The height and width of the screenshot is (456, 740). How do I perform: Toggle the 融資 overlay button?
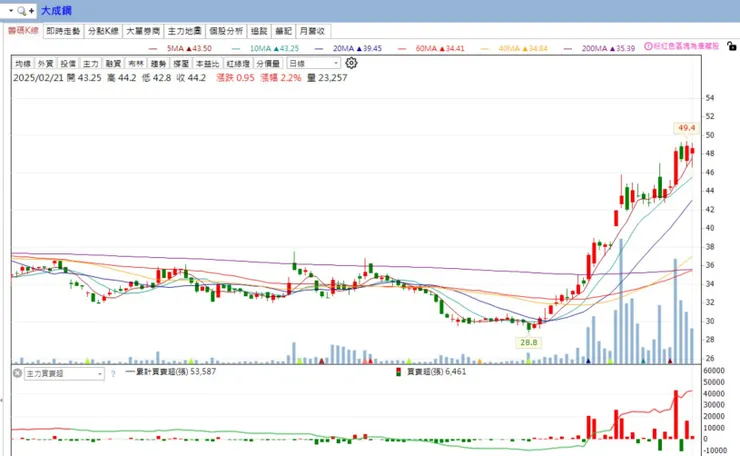pos(113,63)
